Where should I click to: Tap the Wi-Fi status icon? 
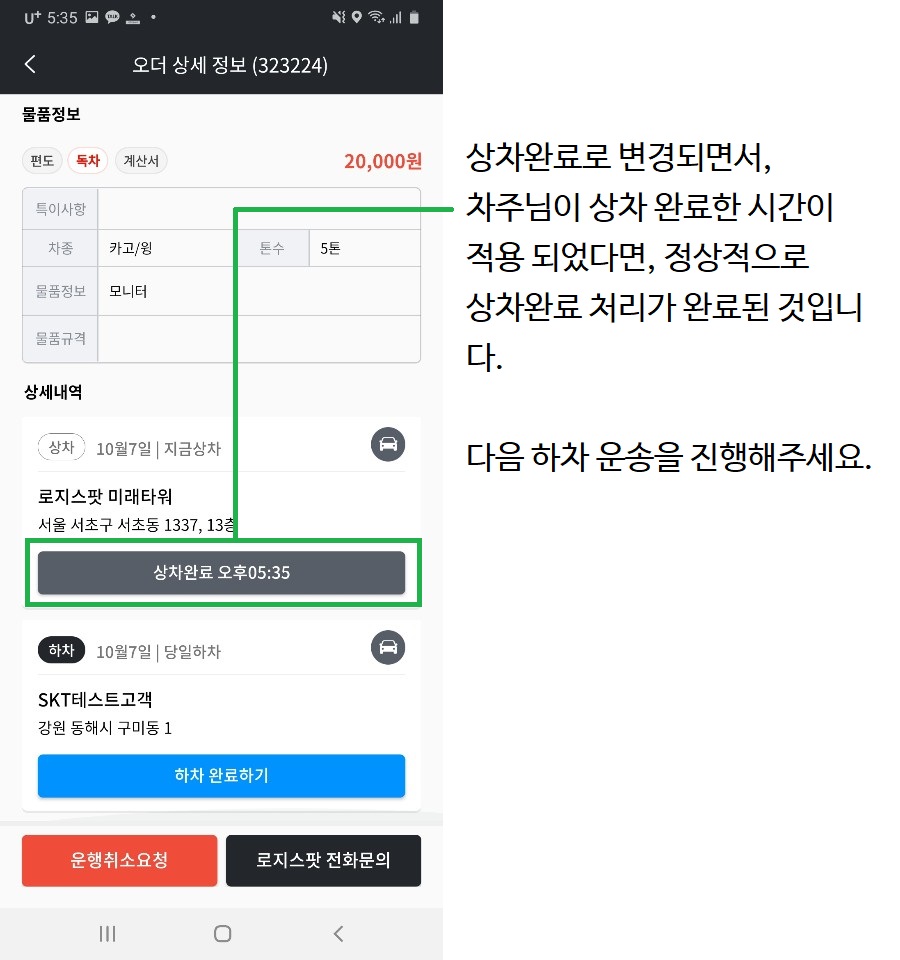click(x=376, y=17)
